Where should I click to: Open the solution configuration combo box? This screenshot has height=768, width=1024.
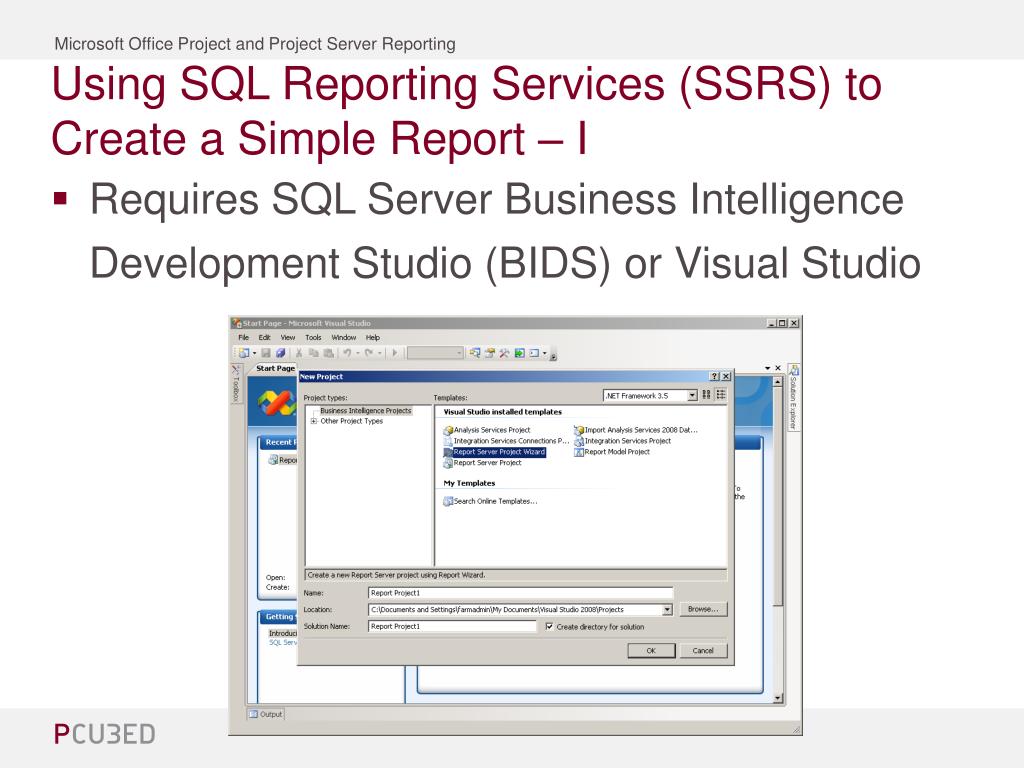tap(435, 353)
